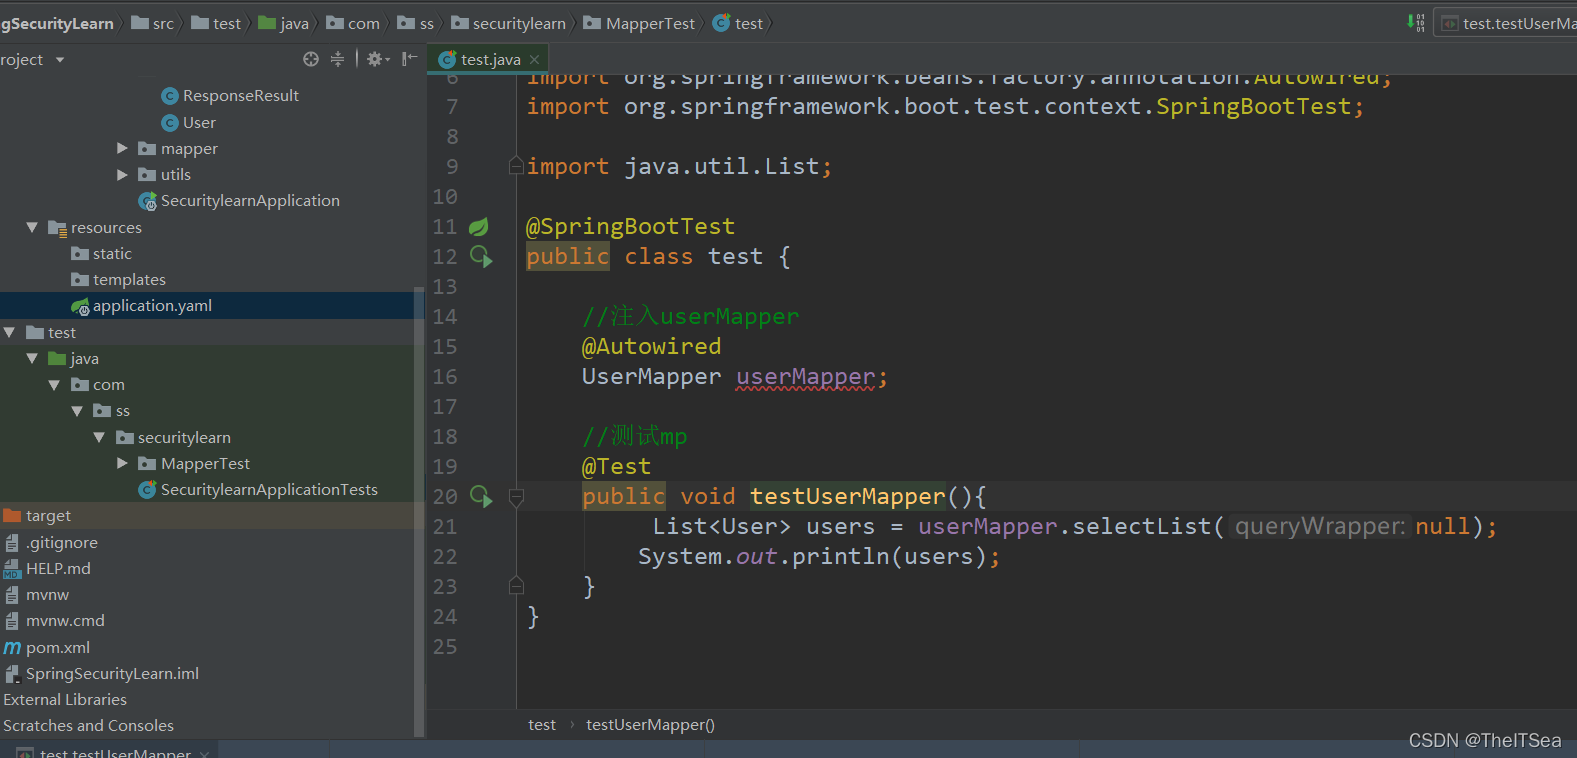Viewport: 1577px width, 758px height.
Task: Click the MapperTest breadcrumb in navigation bar
Action: coord(639,23)
